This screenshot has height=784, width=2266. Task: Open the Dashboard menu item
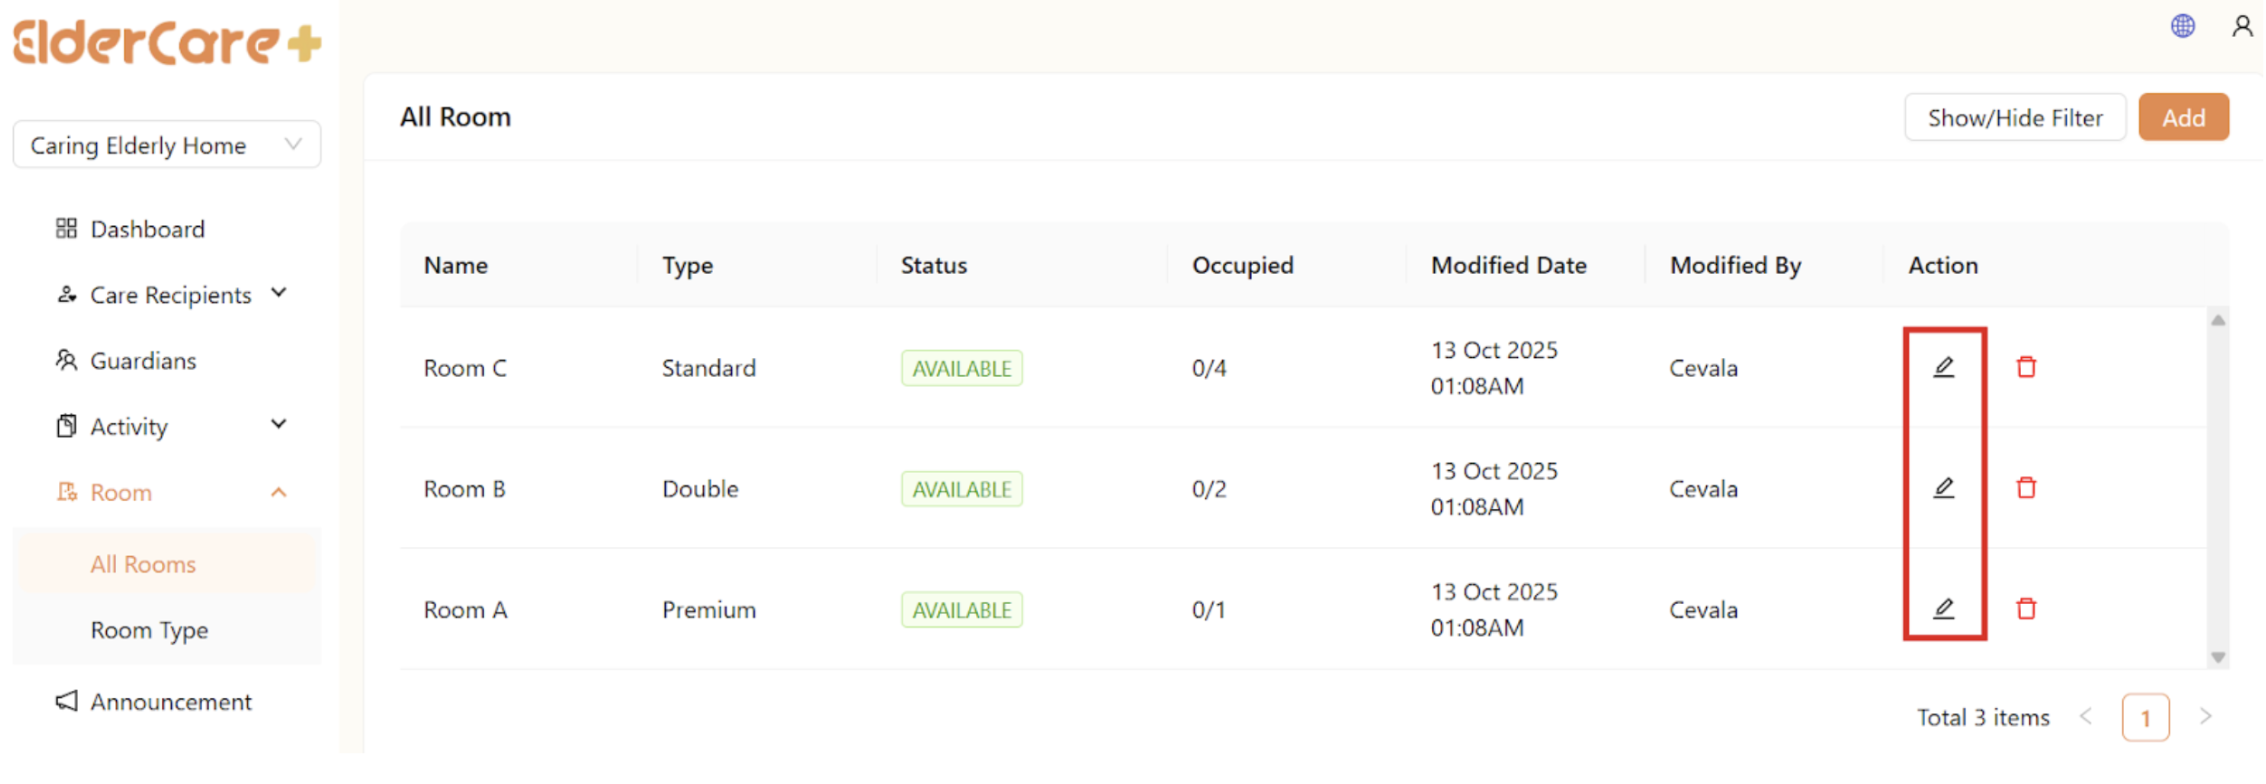[x=147, y=229]
